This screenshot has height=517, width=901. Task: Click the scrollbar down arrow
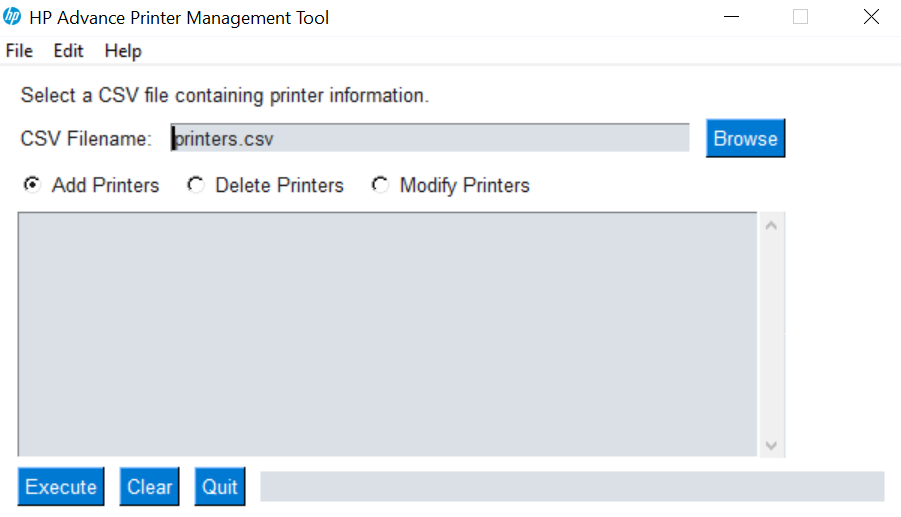tap(772, 445)
